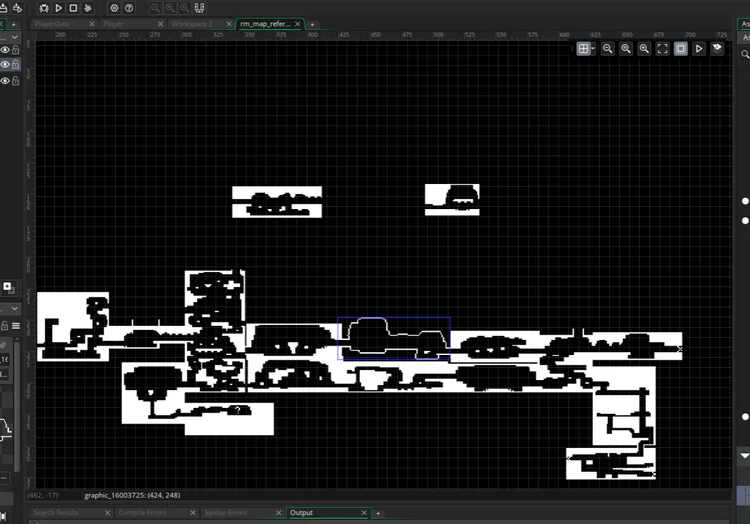This screenshot has width=750, height=524.
Task: Click the left panel vertical scrollbar
Action: 17,406
